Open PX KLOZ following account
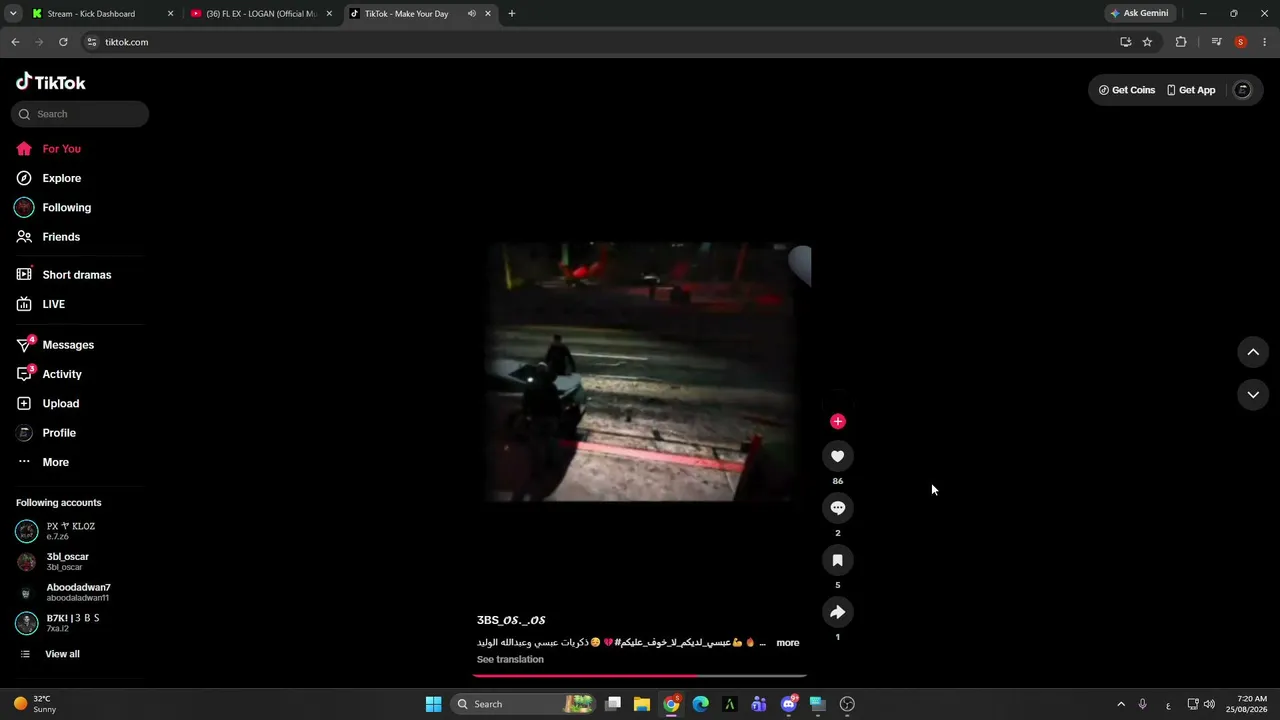1280x720 pixels. [x=70, y=531]
